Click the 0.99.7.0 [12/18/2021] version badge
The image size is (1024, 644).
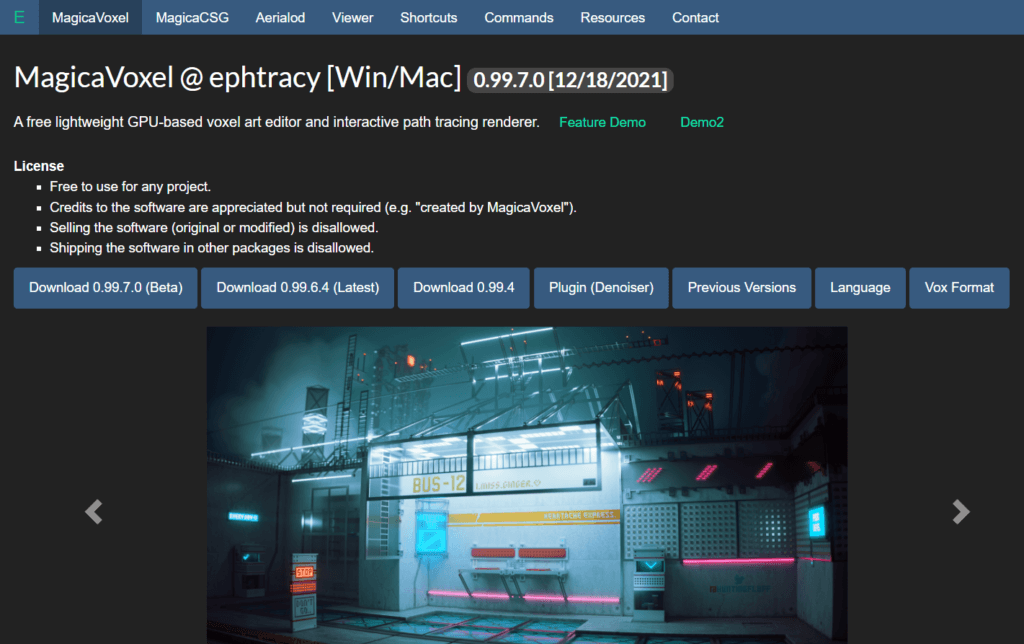[570, 80]
